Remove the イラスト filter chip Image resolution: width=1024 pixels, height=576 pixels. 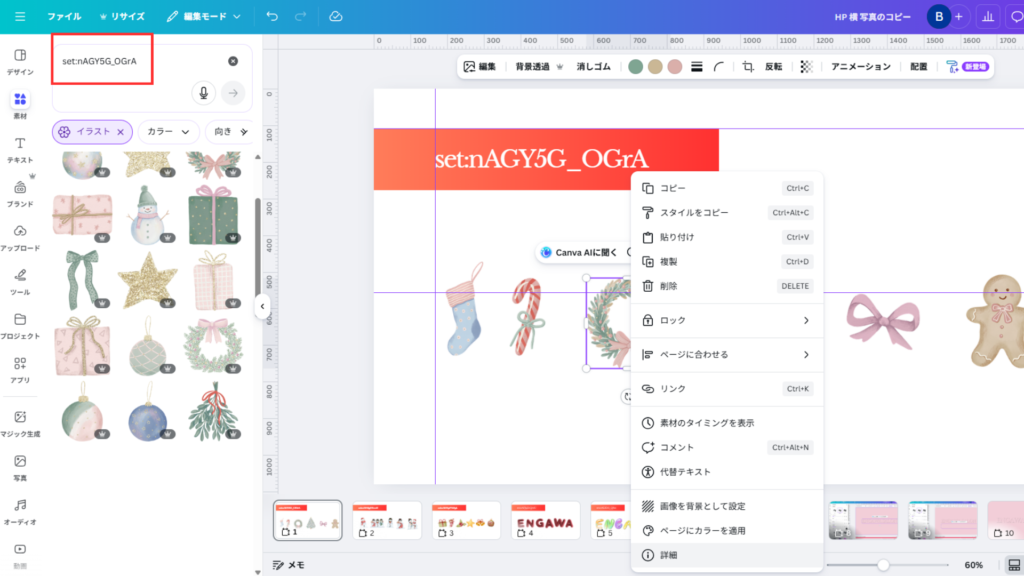click(121, 131)
